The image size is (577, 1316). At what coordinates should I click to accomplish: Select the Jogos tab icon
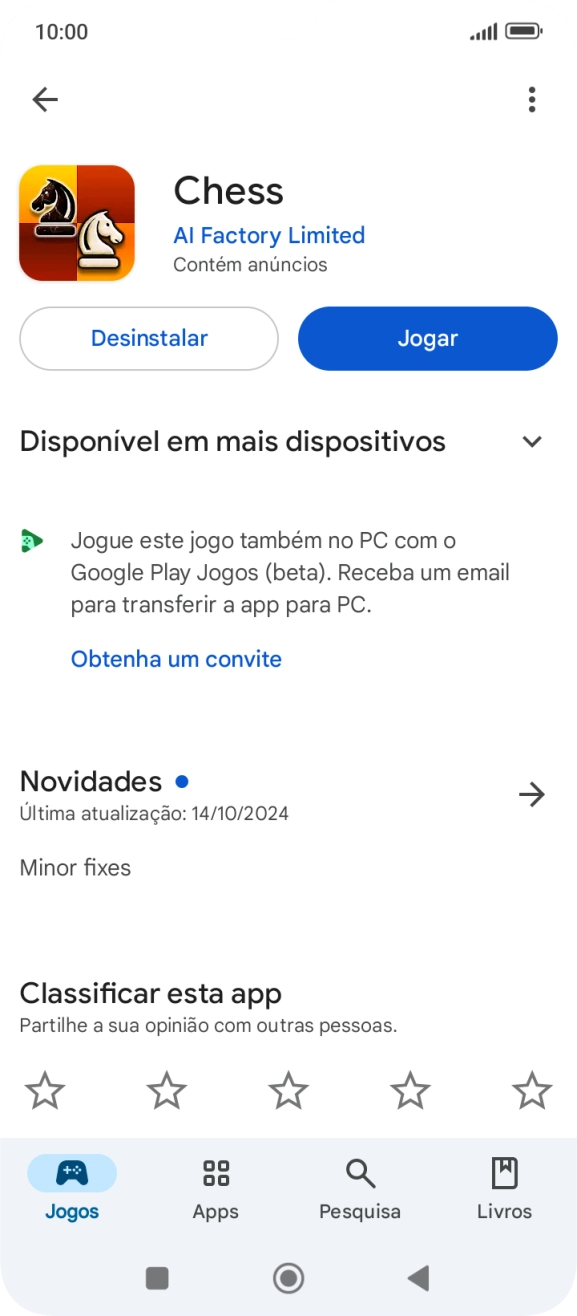click(70, 1172)
